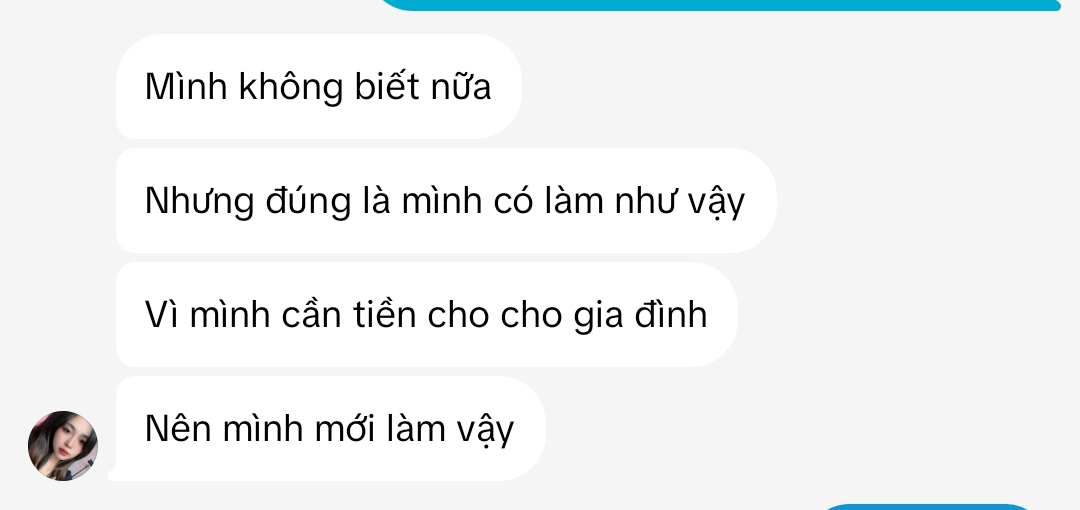Click the blue sent bubble at the top
This screenshot has width=1080, height=510.
pos(720,5)
